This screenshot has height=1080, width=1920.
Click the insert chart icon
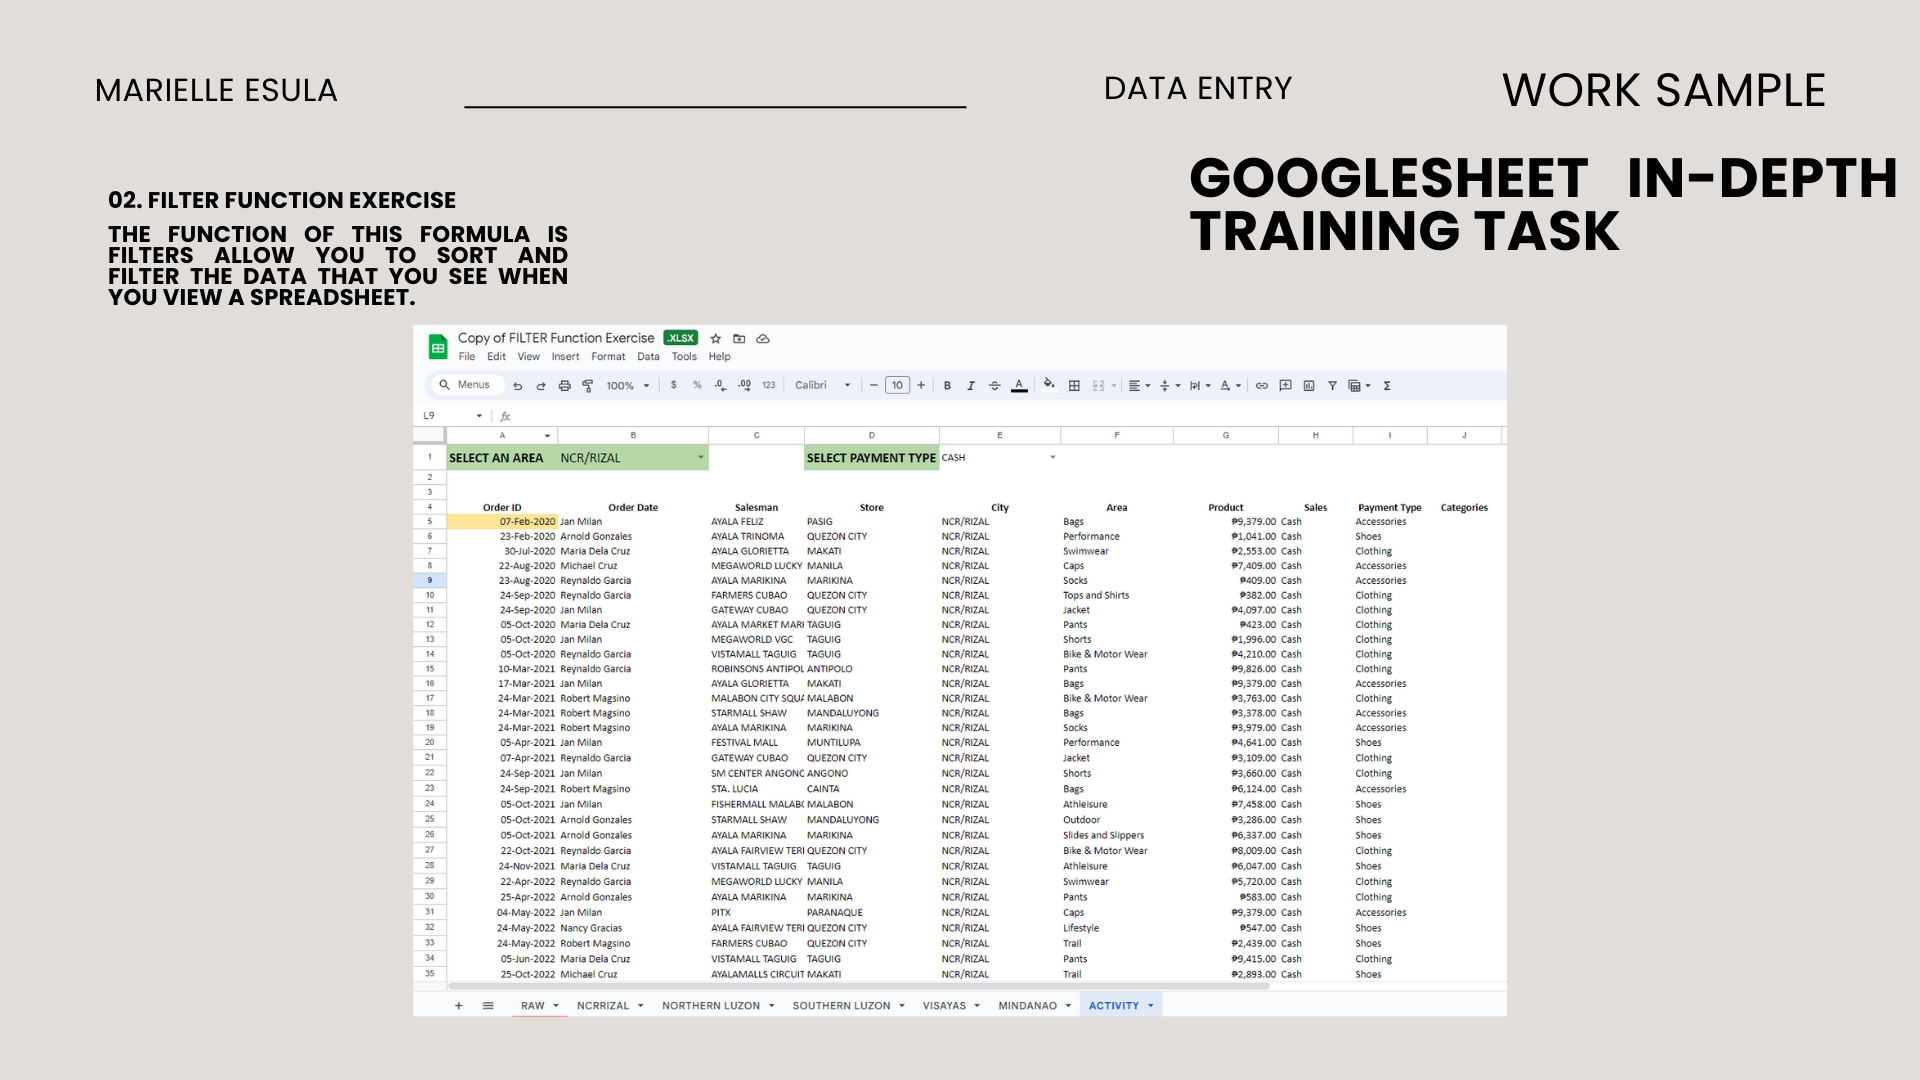point(1309,386)
